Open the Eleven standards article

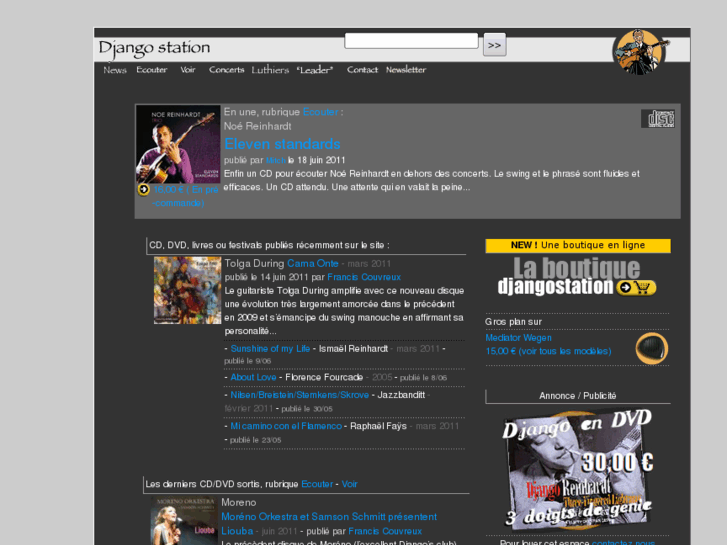(x=282, y=144)
